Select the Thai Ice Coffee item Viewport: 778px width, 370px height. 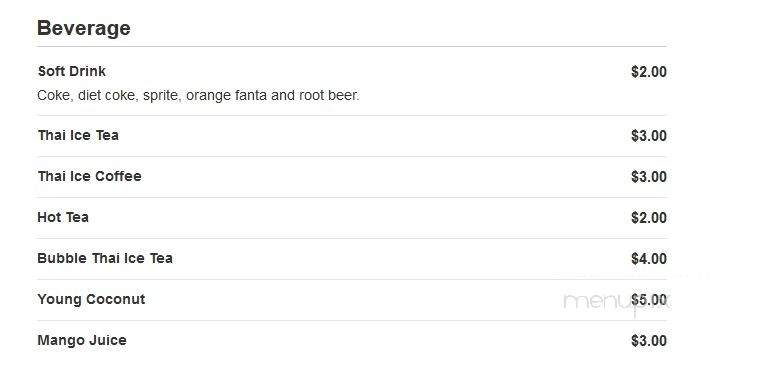click(x=90, y=176)
